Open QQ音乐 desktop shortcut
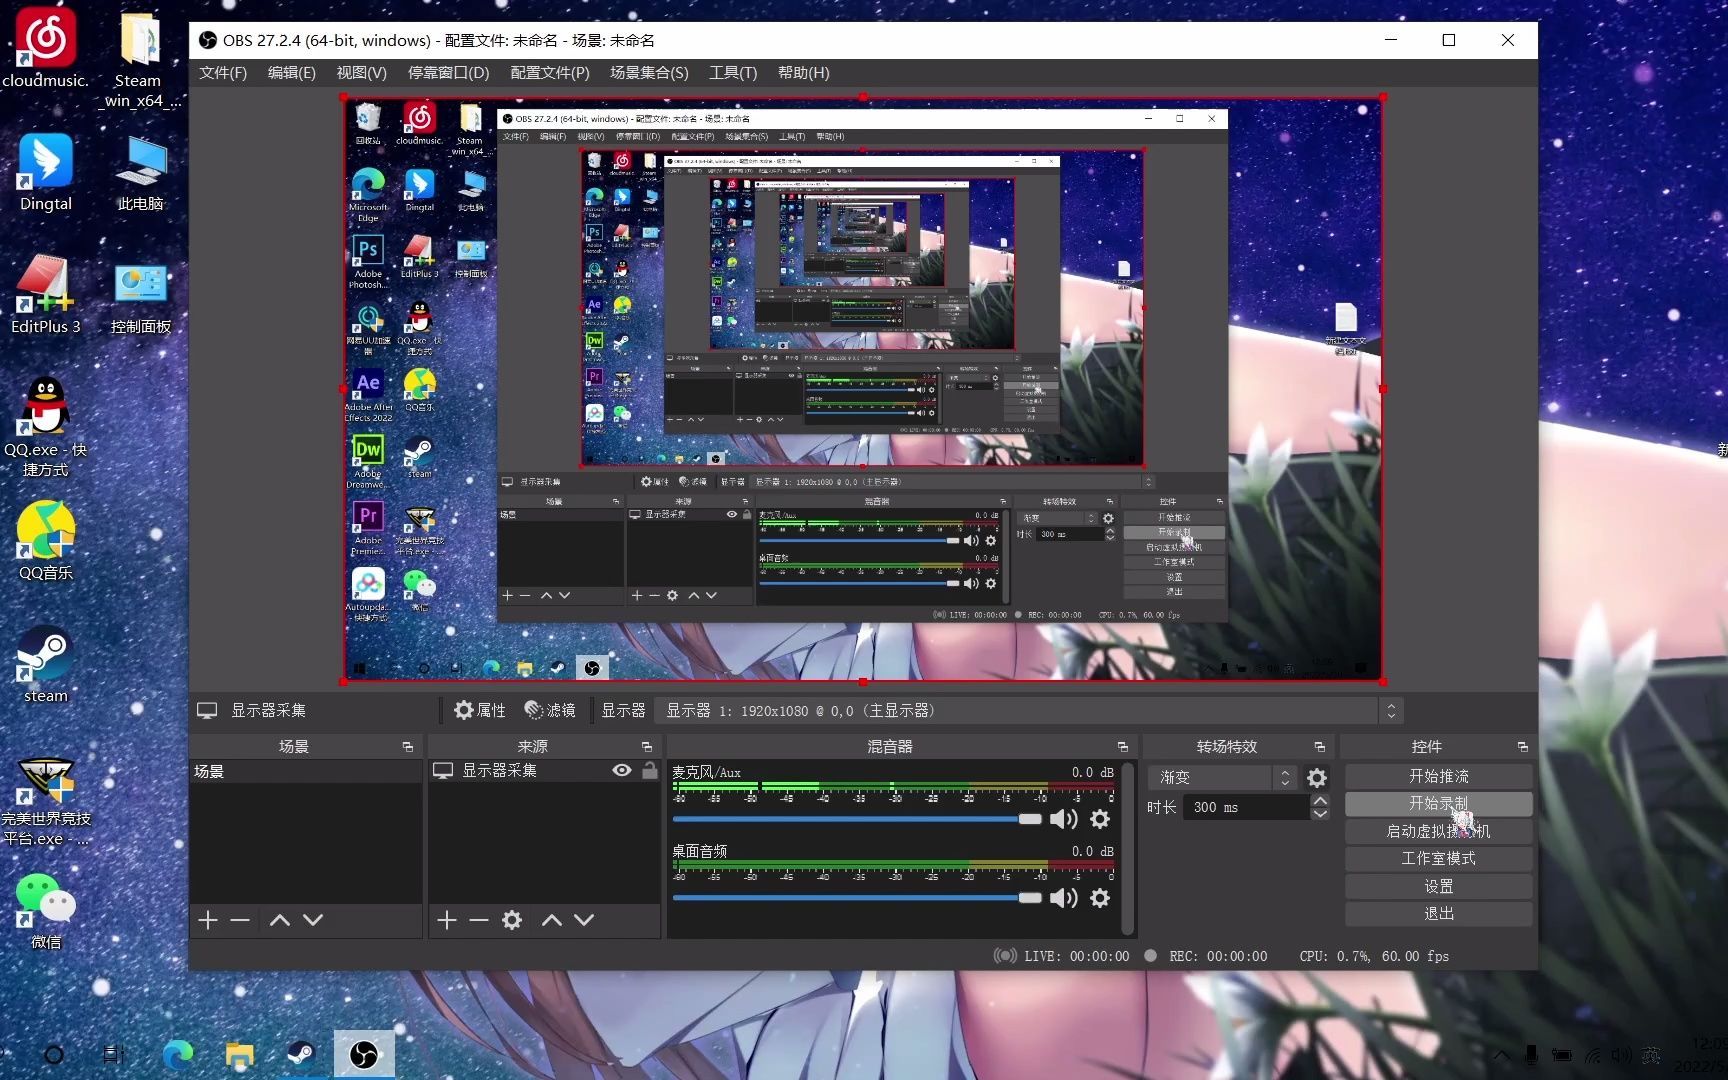1728x1080 pixels. 45,540
